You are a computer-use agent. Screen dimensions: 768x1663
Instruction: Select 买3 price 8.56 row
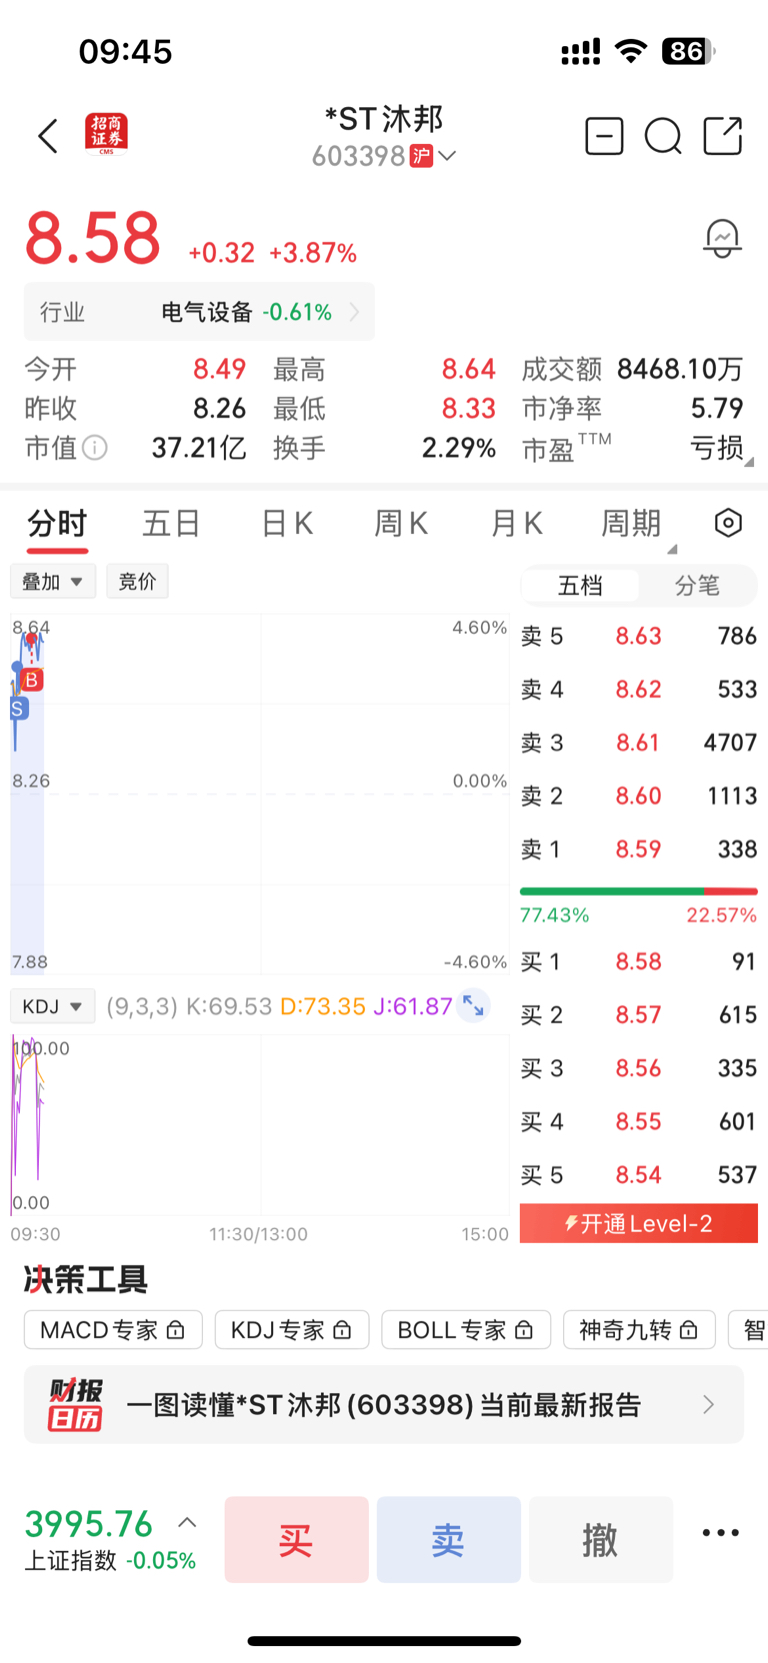point(639,1068)
